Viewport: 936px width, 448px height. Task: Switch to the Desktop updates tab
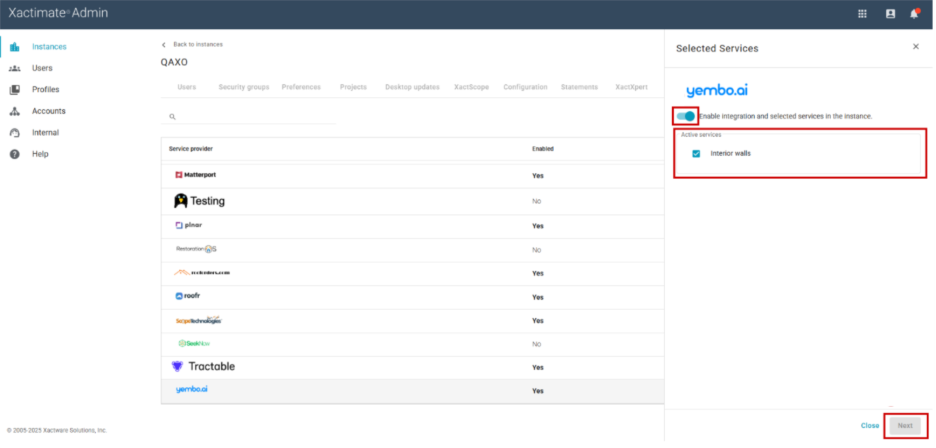click(x=412, y=87)
